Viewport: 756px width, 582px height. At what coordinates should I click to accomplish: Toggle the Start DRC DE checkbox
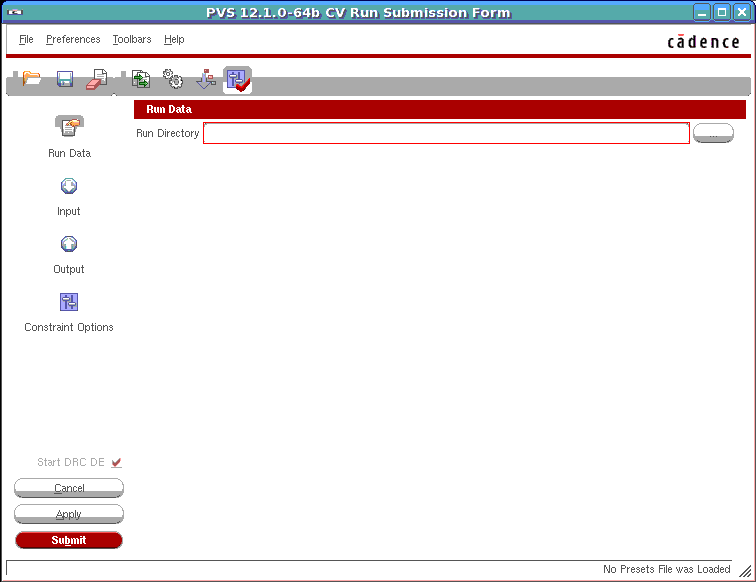click(x=116, y=462)
